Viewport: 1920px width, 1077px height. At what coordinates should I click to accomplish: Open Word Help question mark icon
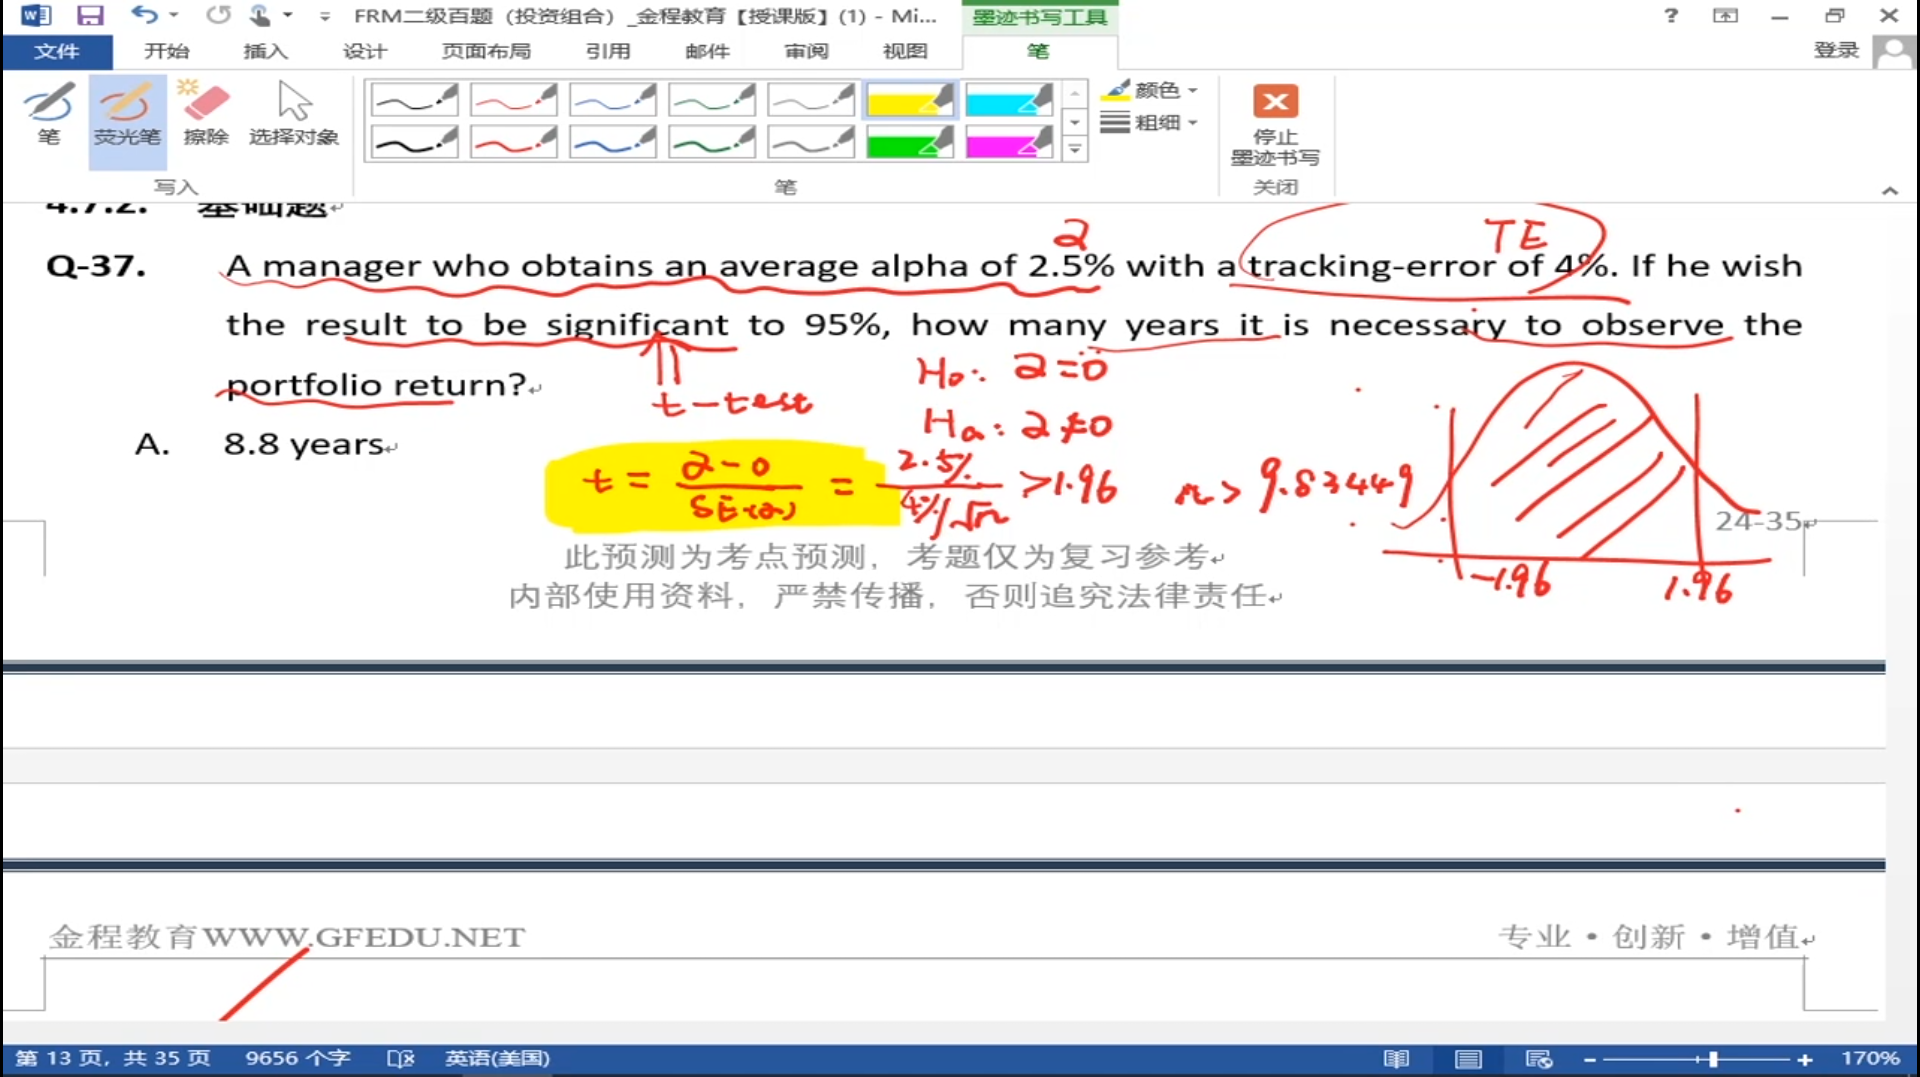click(x=1671, y=16)
